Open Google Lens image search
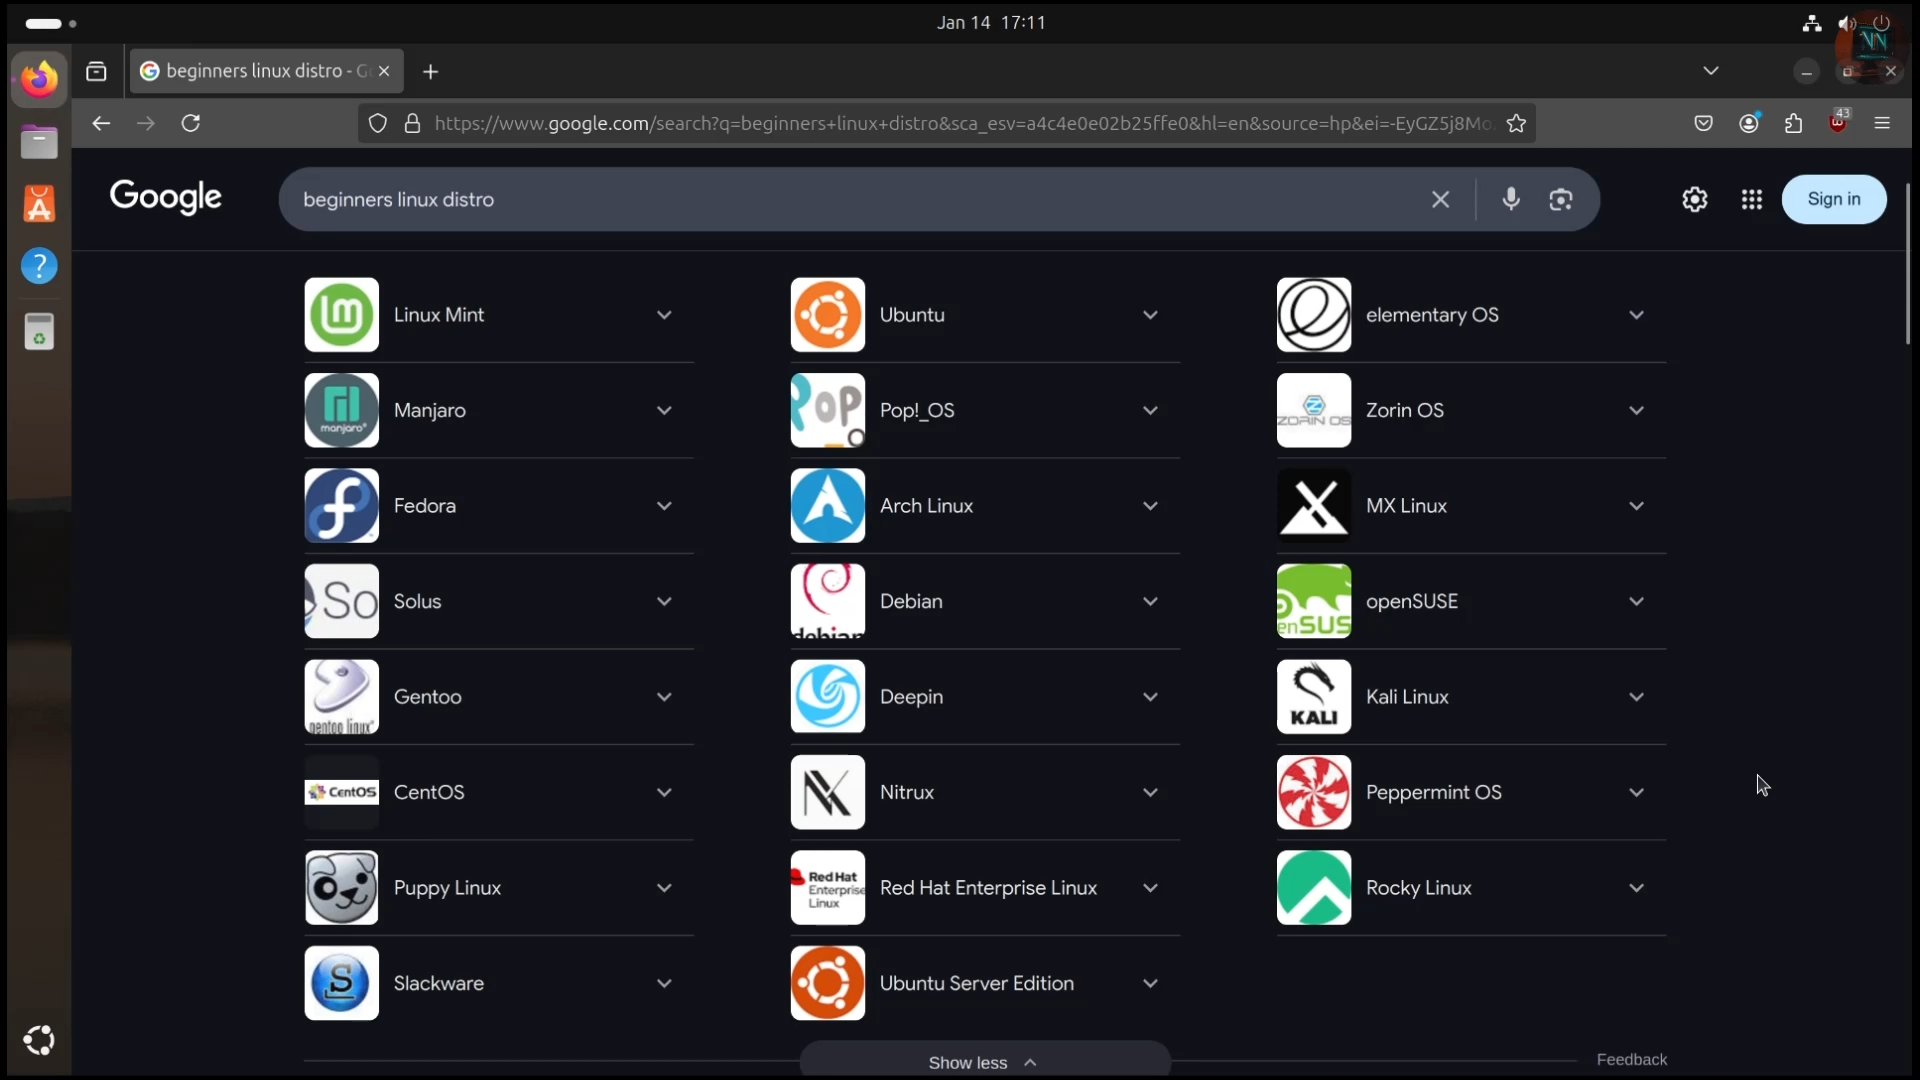Screen dimensions: 1920x1080 tap(1561, 199)
